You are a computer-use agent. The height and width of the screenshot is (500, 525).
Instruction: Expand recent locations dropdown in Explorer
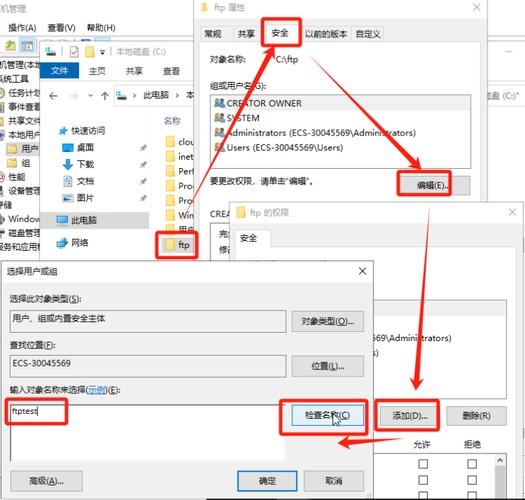tap(90, 96)
